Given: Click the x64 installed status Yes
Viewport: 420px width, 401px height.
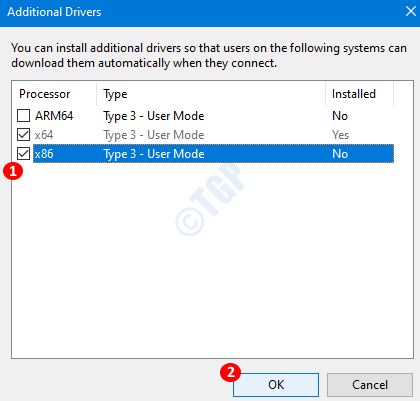Looking at the screenshot, I should click(x=340, y=135).
